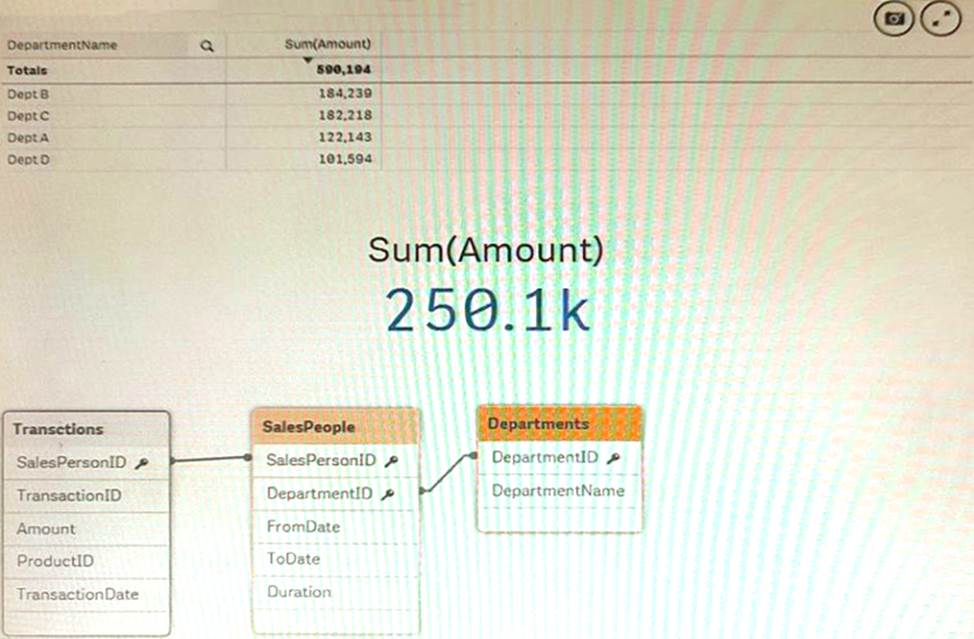Click the Sum(Amount) 250.1k KPI value
This screenshot has width=974, height=639.
[x=487, y=311]
